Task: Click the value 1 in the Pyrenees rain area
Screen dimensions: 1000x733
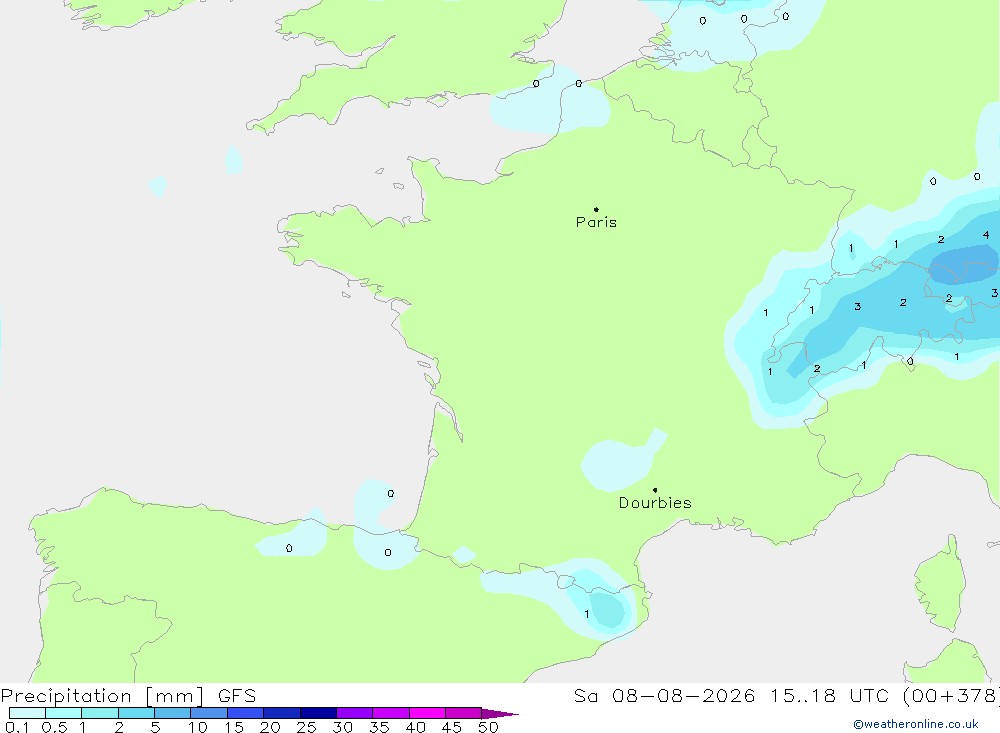Action: [587, 614]
